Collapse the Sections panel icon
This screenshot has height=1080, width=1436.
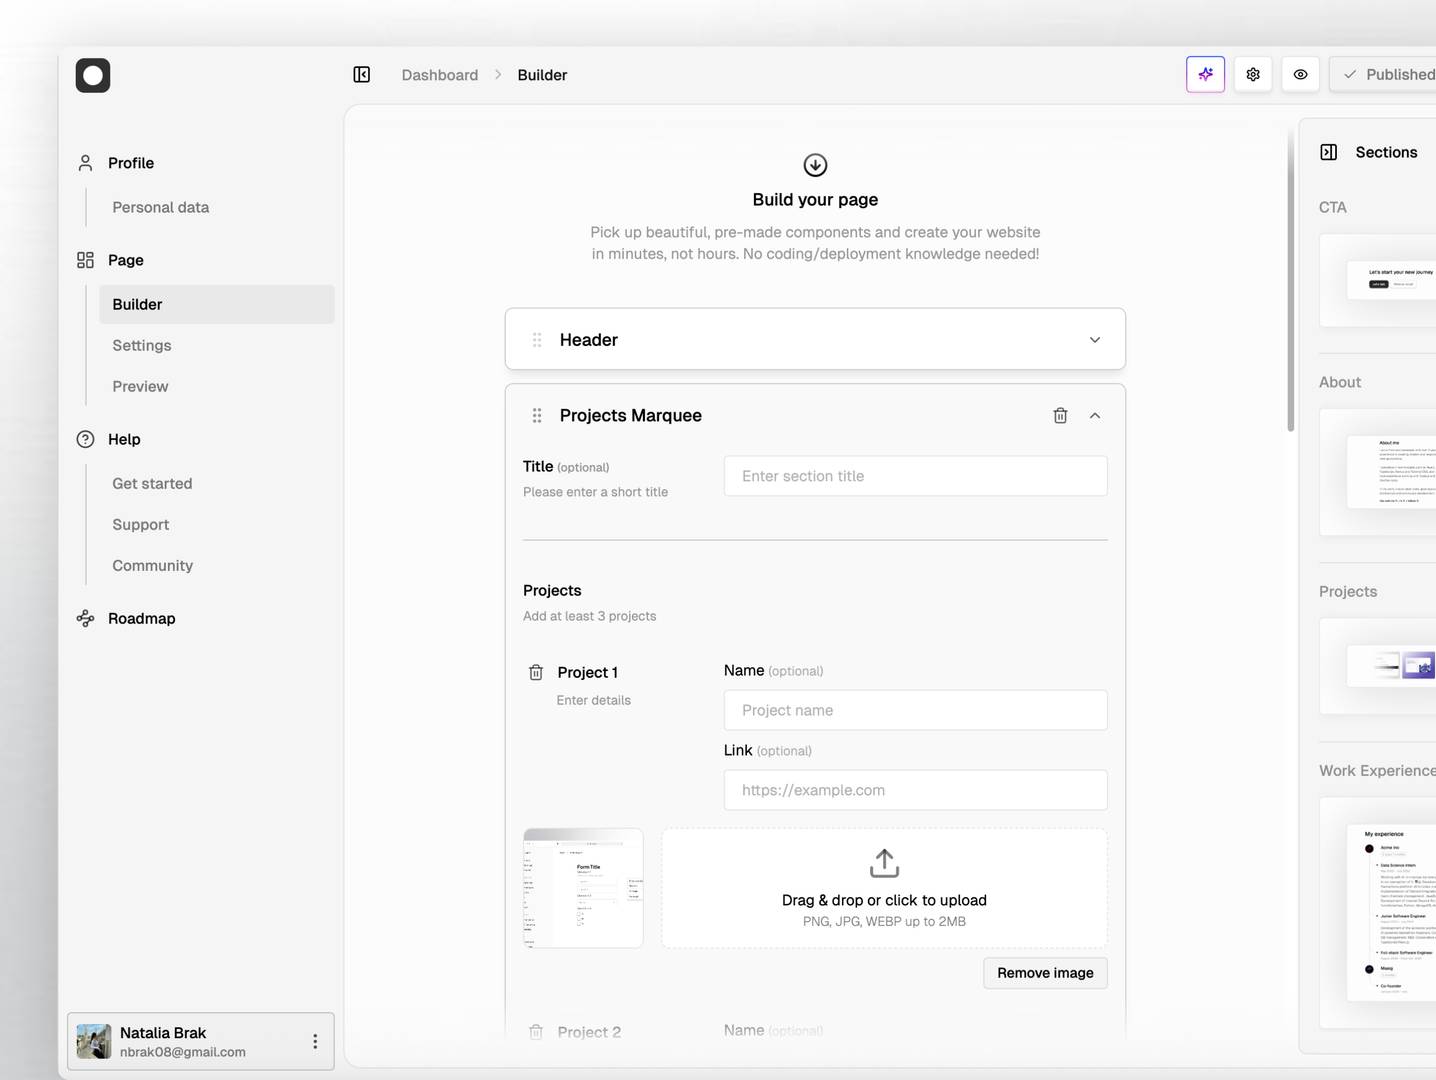[1328, 152]
